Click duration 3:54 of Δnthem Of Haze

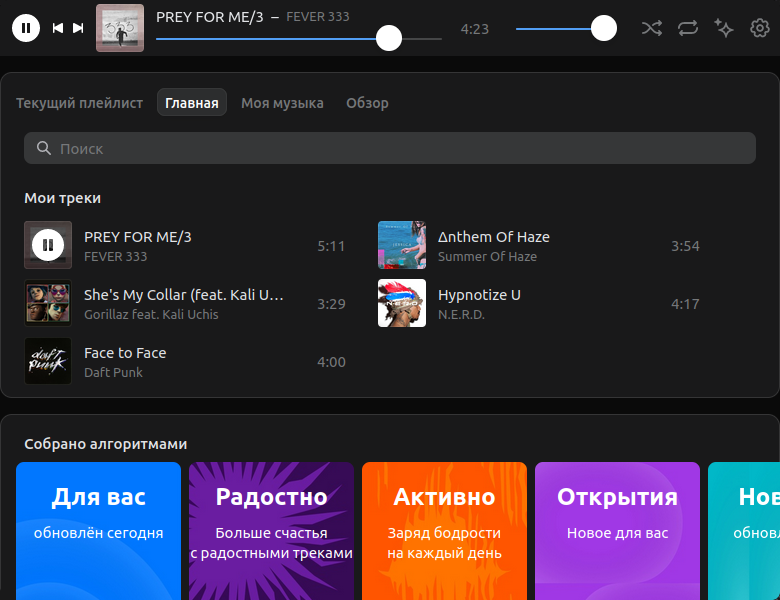coord(685,246)
